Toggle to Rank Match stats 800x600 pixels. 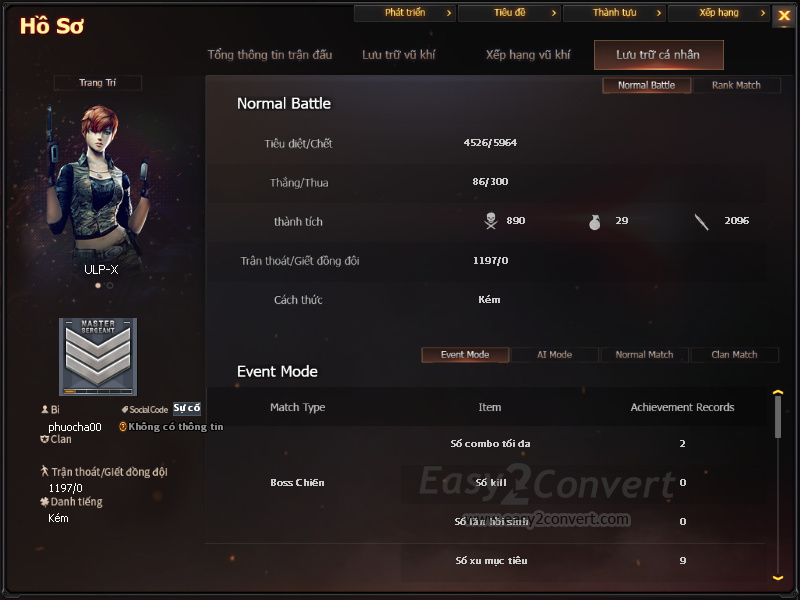(736, 85)
